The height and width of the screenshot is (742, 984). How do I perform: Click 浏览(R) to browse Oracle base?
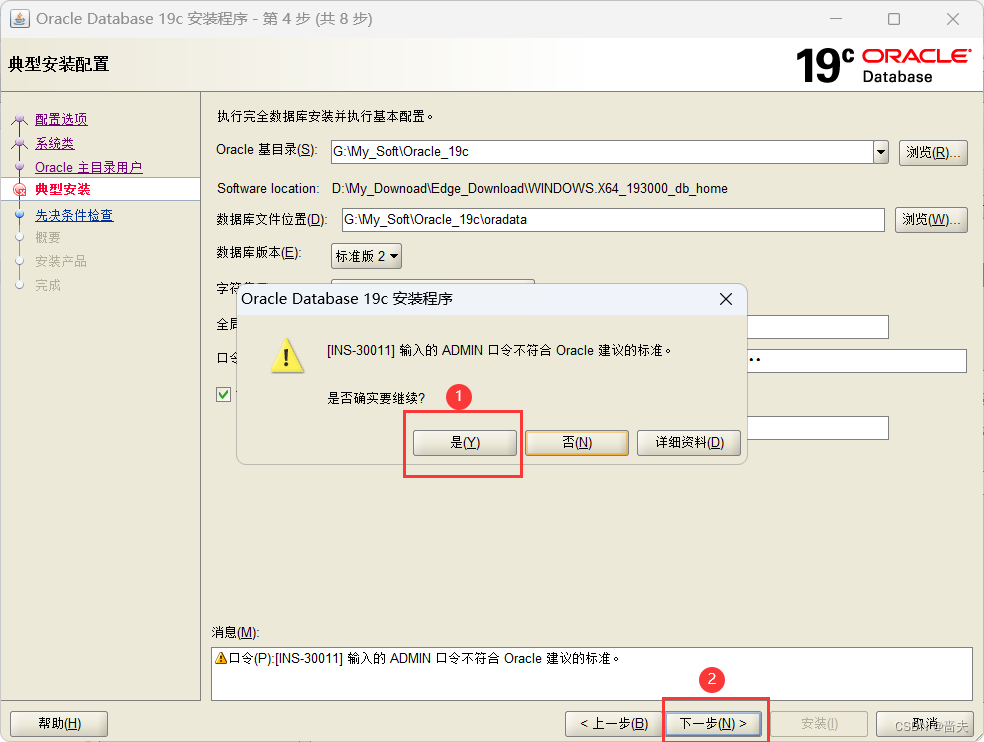pos(933,153)
